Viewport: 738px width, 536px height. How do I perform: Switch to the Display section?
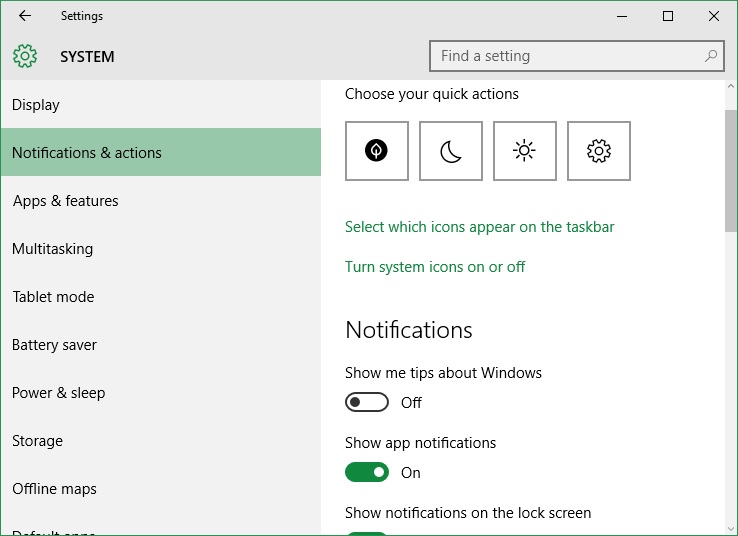coord(161,104)
